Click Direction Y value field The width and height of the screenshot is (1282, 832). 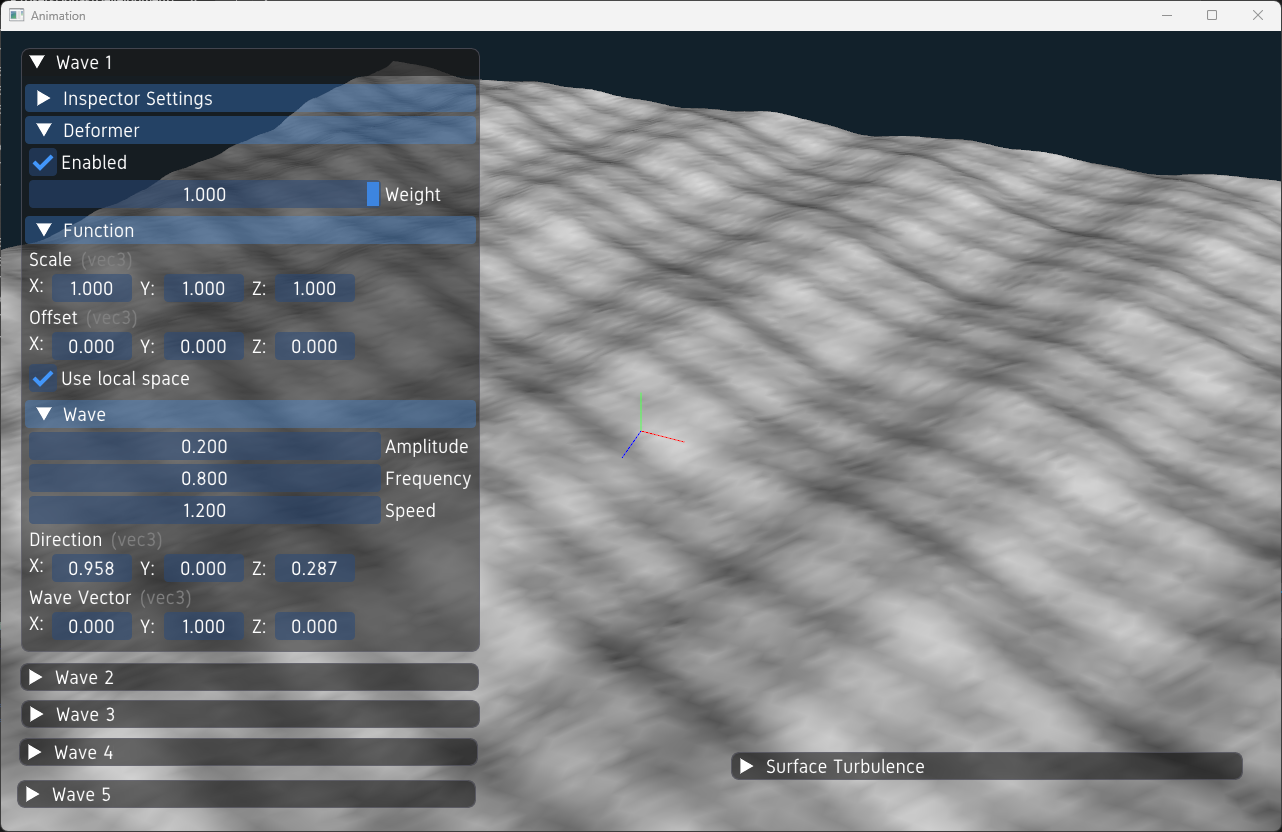click(204, 568)
